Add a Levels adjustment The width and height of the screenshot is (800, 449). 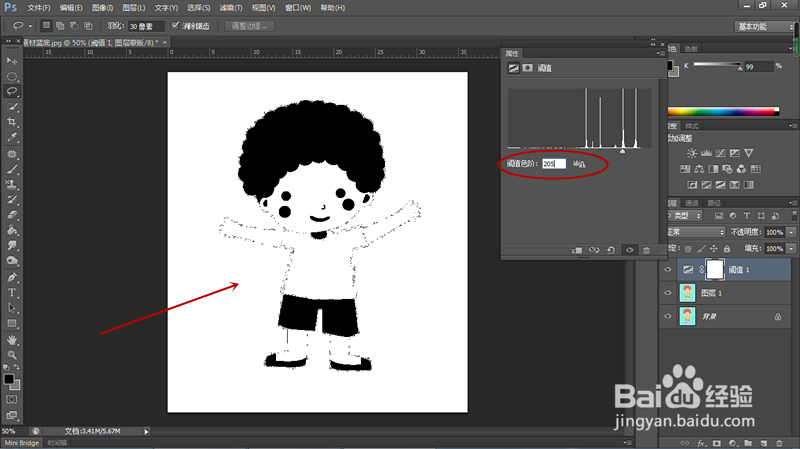[x=706, y=153]
